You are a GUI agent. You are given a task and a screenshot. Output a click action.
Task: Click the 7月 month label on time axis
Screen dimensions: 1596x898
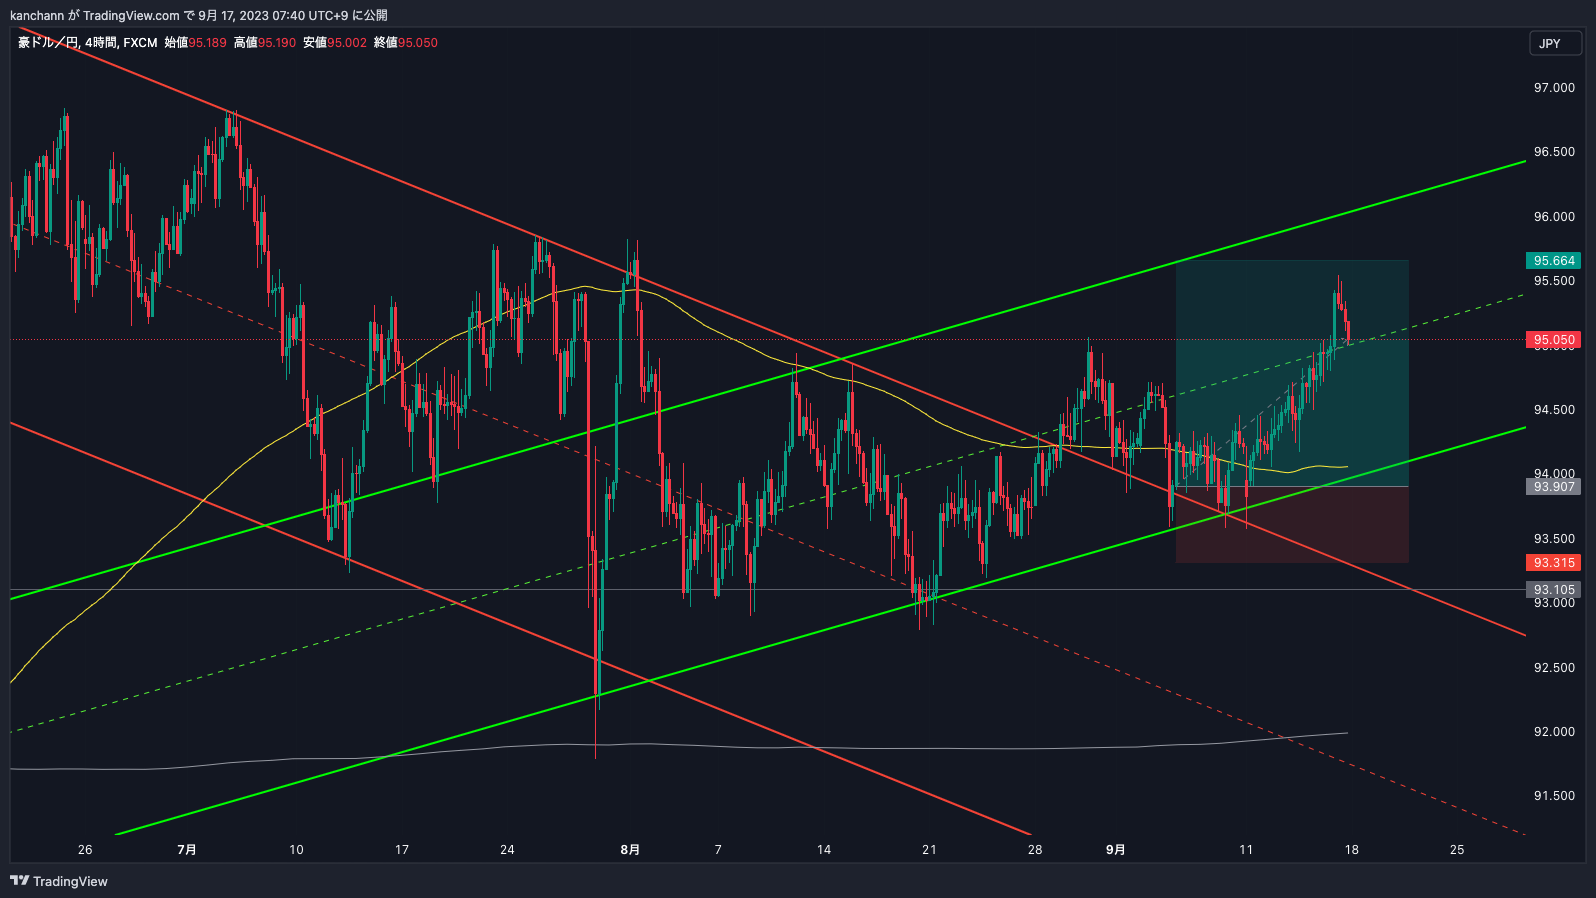pos(186,850)
